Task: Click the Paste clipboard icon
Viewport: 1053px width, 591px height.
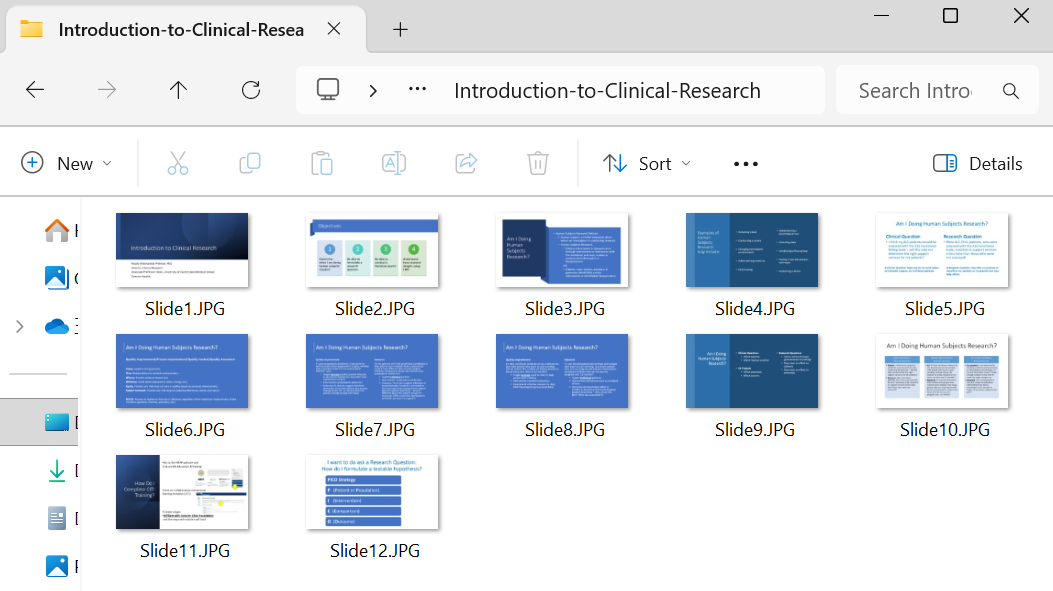Action: pyautogui.click(x=322, y=163)
